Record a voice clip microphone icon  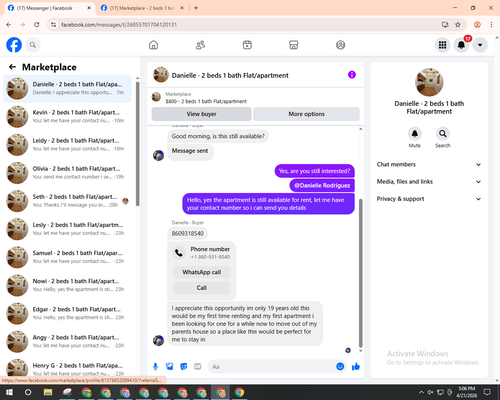tap(155, 367)
